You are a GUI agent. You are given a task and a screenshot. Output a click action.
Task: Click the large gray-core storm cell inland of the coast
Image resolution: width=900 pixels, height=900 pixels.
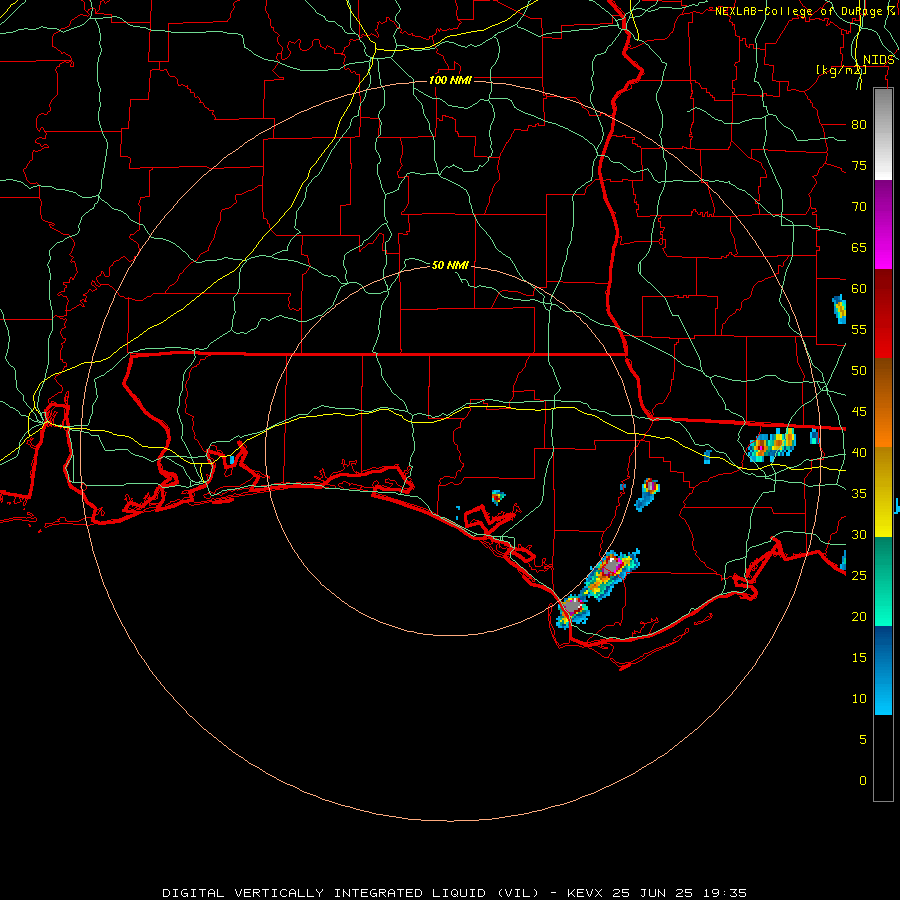(611, 574)
